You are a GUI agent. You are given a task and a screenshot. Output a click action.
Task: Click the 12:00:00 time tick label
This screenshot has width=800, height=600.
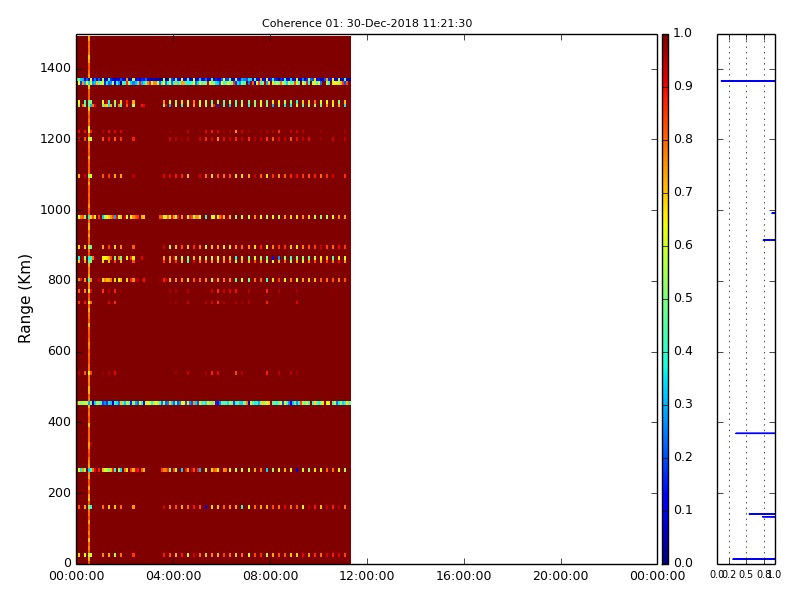pyautogui.click(x=367, y=577)
